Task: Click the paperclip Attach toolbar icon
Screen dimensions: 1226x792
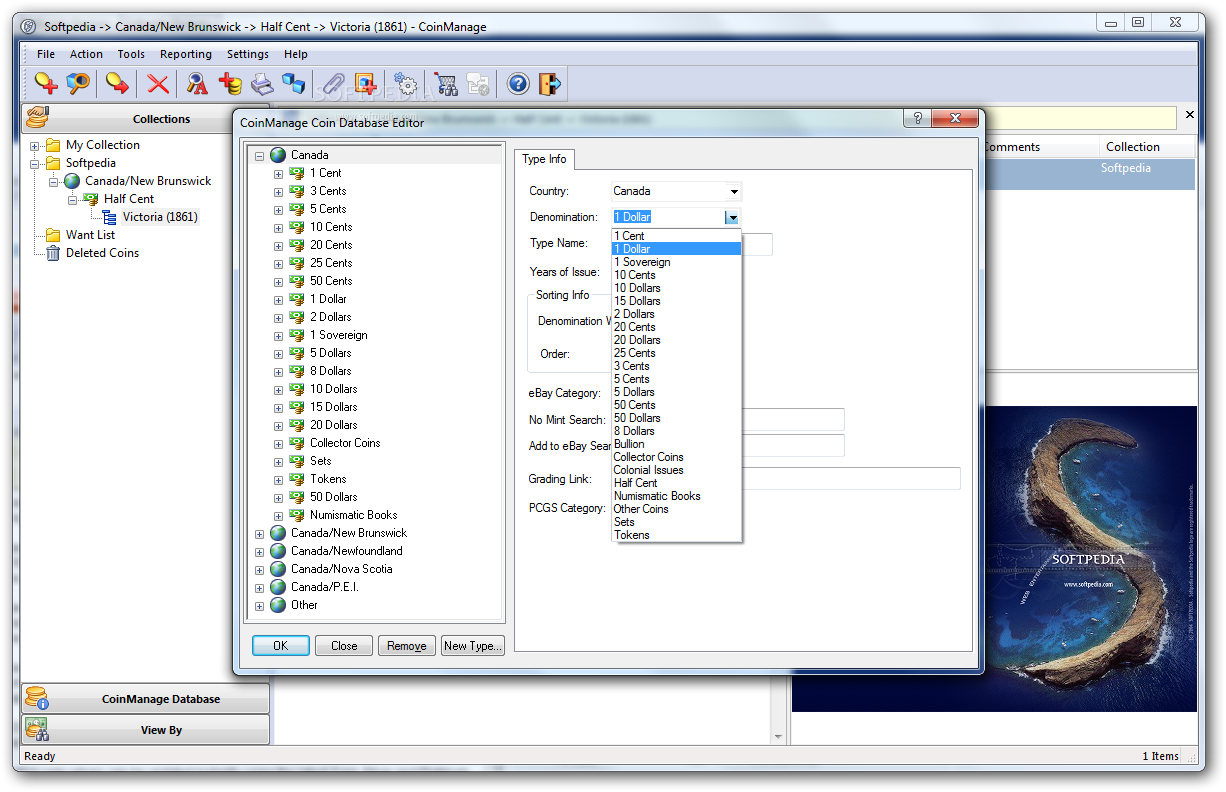Action: (x=333, y=84)
